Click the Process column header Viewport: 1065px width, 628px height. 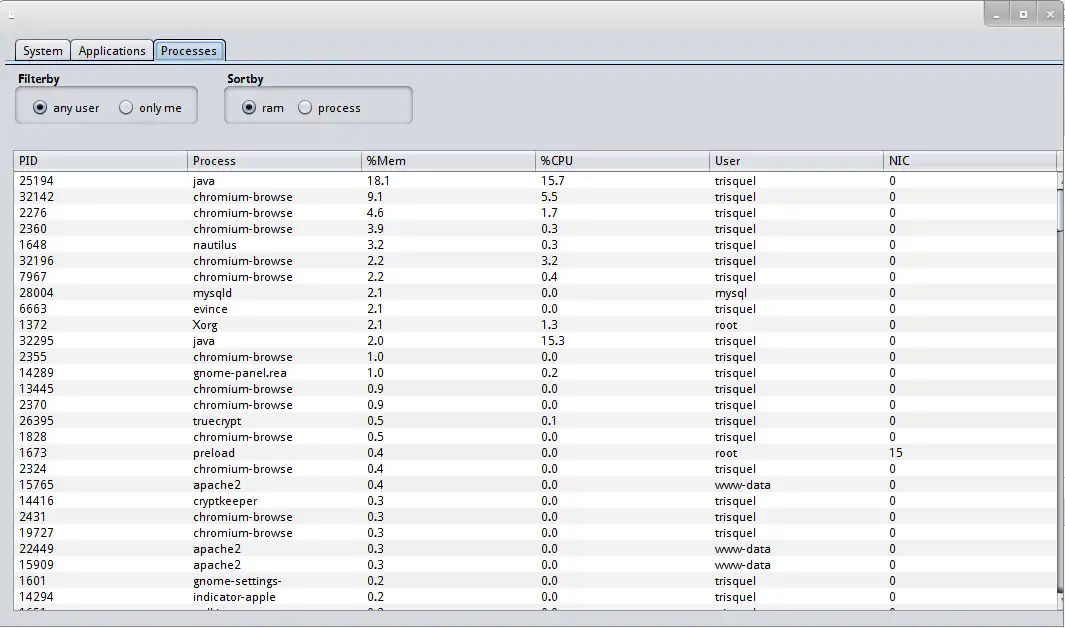(x=273, y=161)
